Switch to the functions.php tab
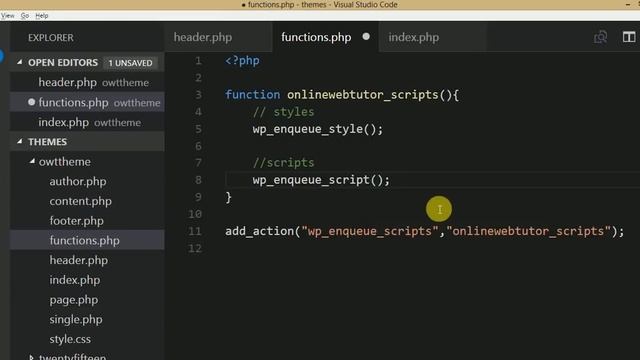Screen dimensions: 640x360 (x=316, y=37)
